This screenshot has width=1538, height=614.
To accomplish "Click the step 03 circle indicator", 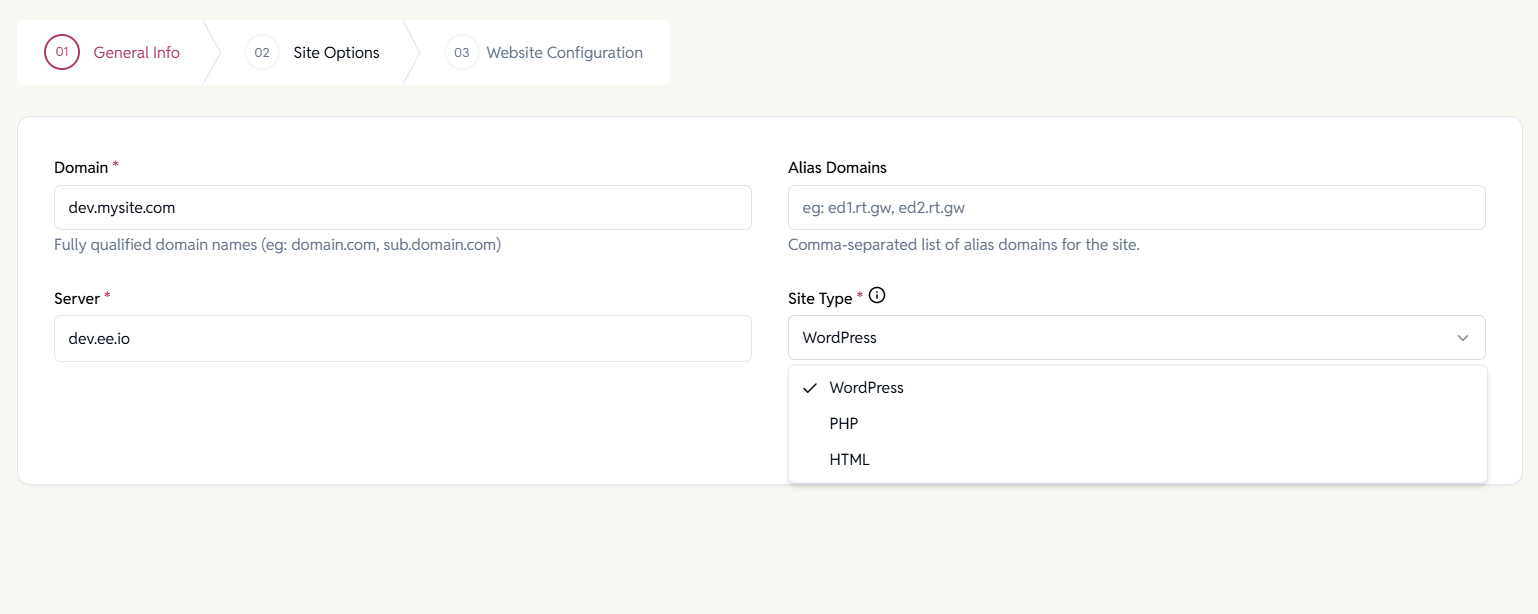I will pyautogui.click(x=461, y=52).
